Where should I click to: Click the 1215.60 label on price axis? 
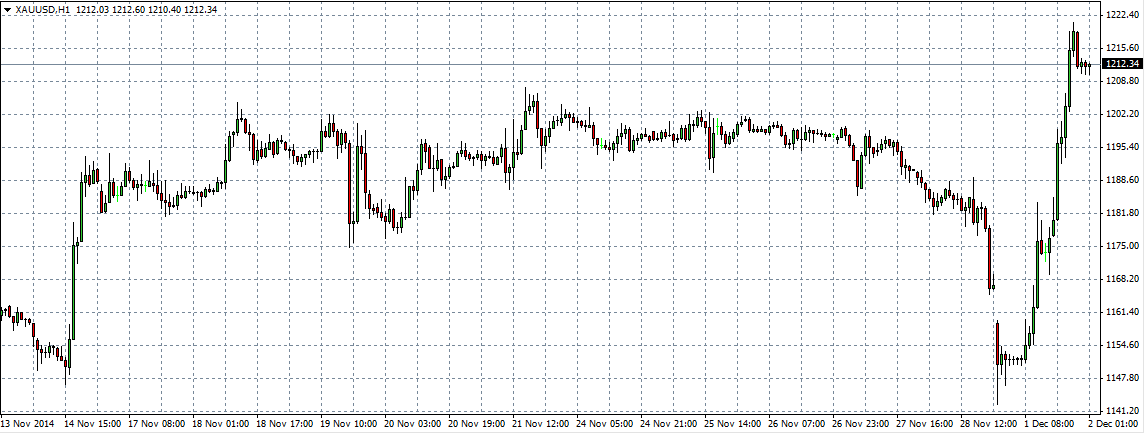[x=1121, y=48]
